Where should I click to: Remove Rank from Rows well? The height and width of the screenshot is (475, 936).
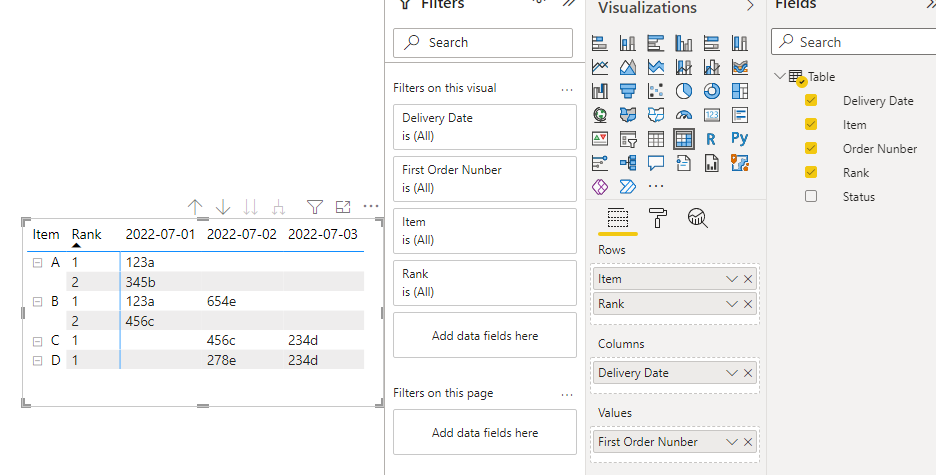pyautogui.click(x=748, y=304)
